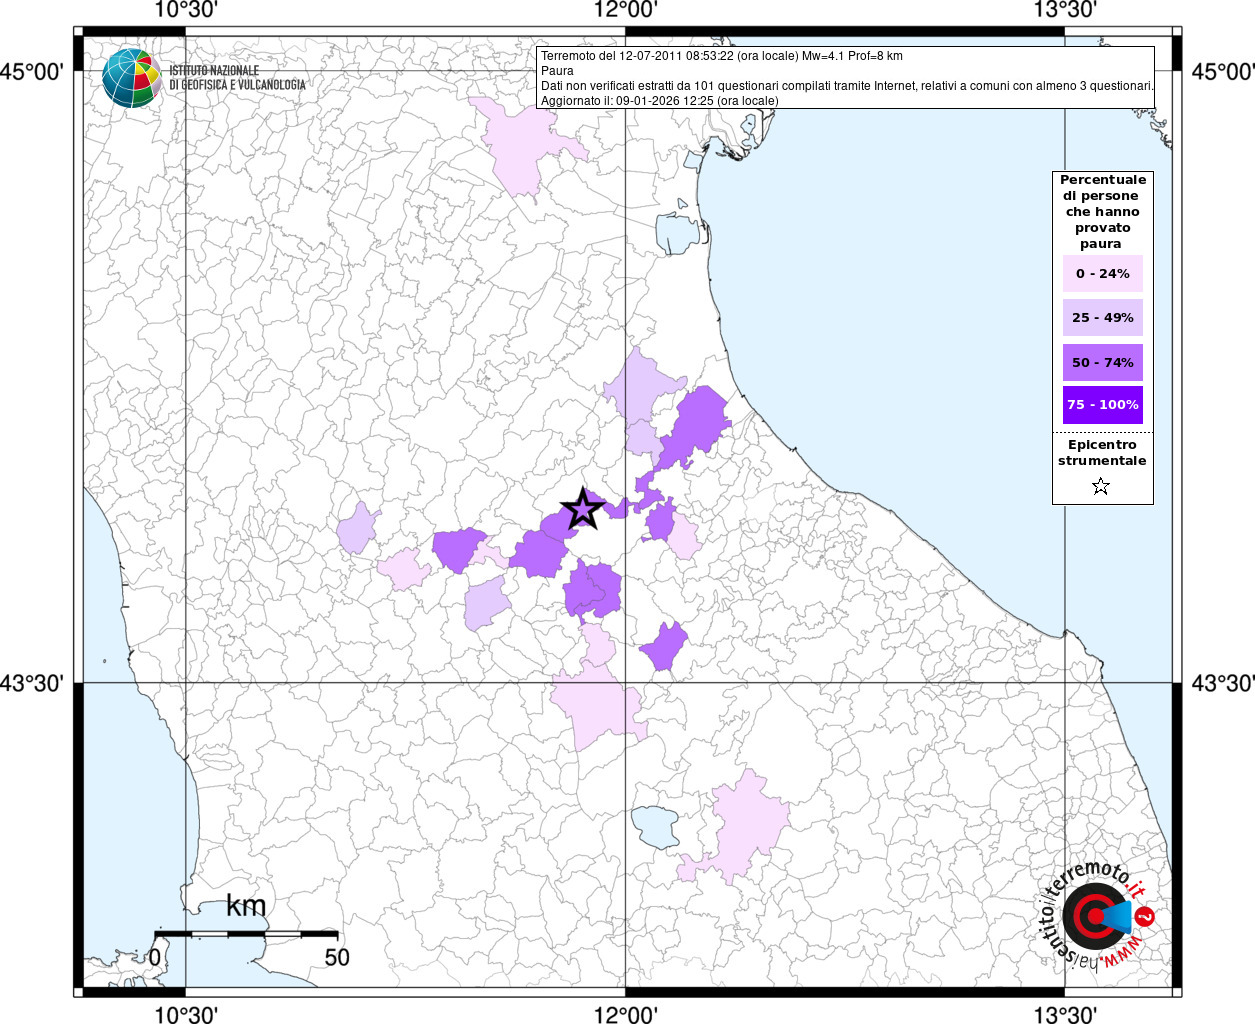
Task: Click the 'Paura' label in info box
Action: (557, 71)
